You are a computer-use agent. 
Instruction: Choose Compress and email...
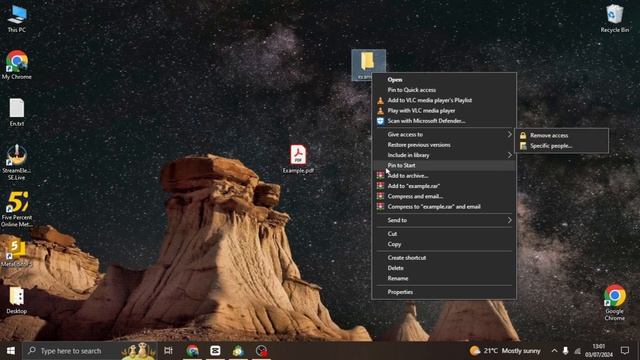[x=444, y=196]
